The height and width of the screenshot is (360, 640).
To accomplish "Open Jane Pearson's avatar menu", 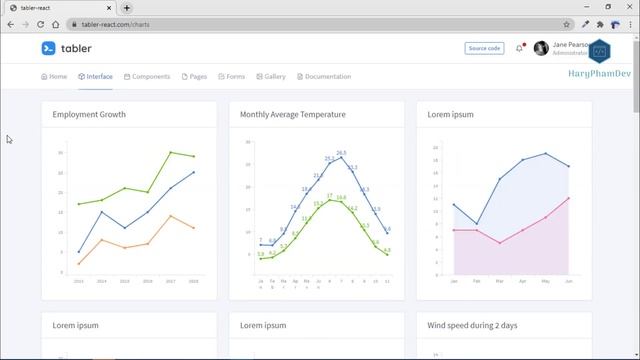I will (x=541, y=49).
